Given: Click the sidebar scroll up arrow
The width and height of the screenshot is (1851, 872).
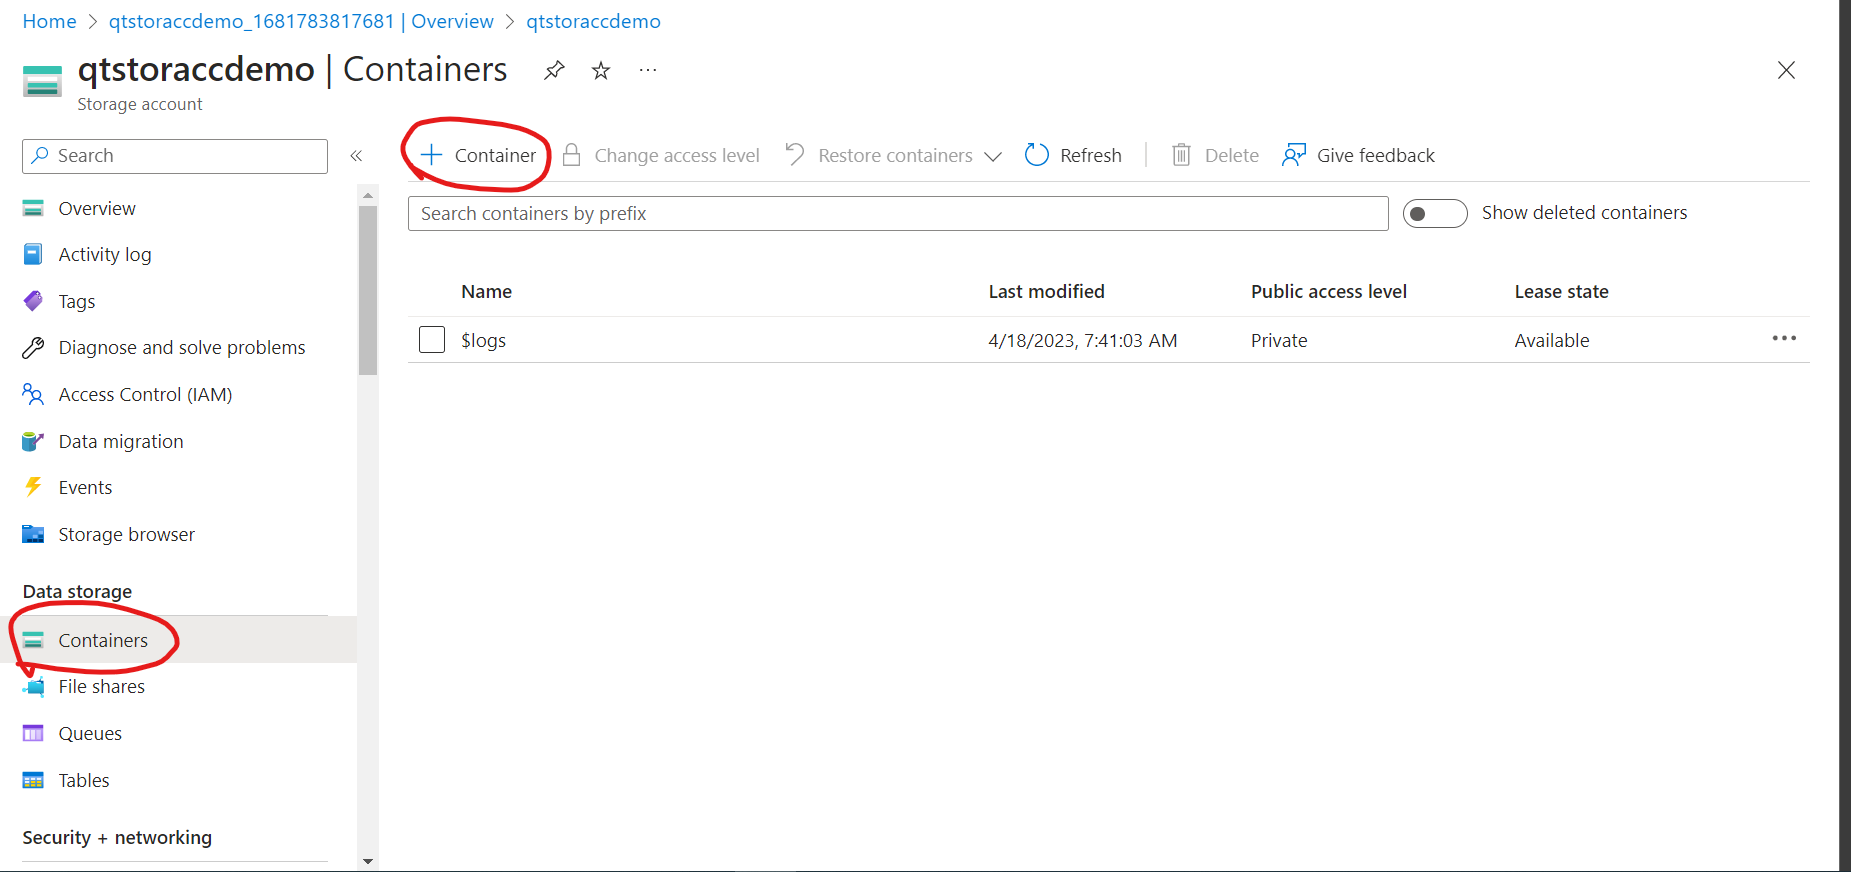Looking at the screenshot, I should tap(368, 195).
